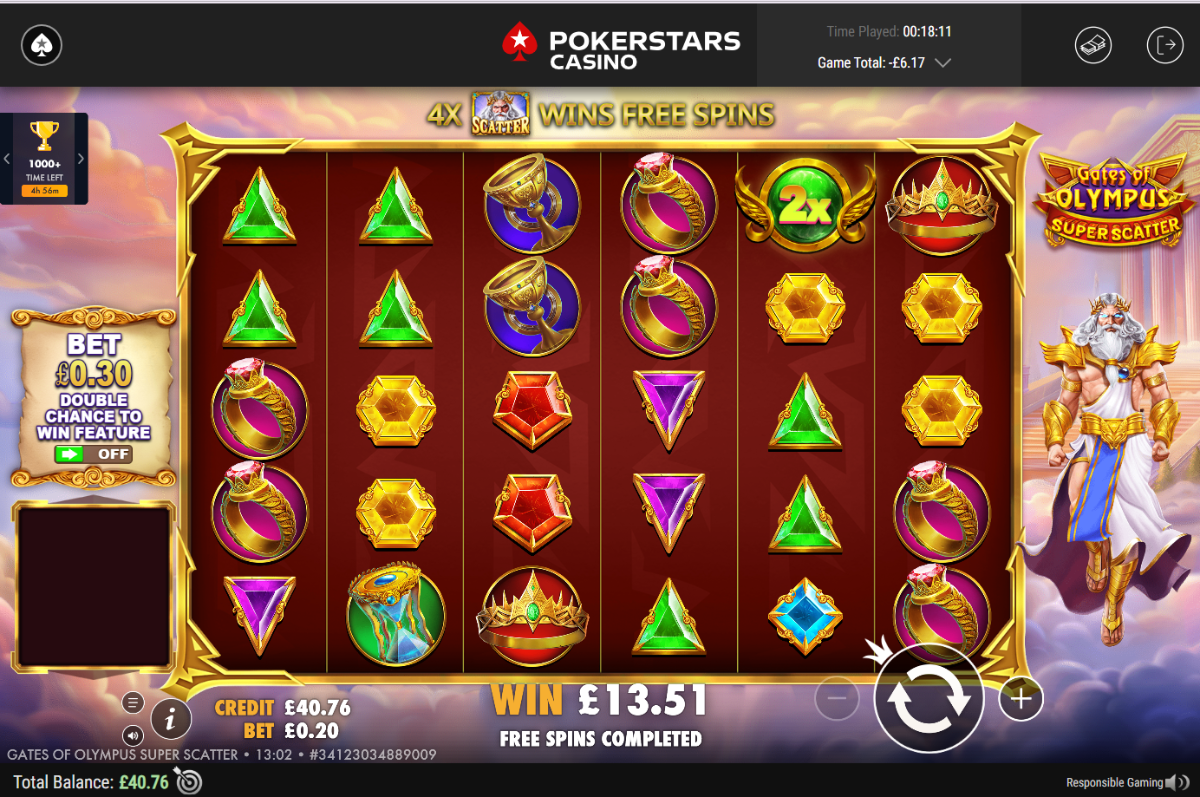Open the hamburger settings menu icon
This screenshot has width=1200, height=797.
coord(133,703)
